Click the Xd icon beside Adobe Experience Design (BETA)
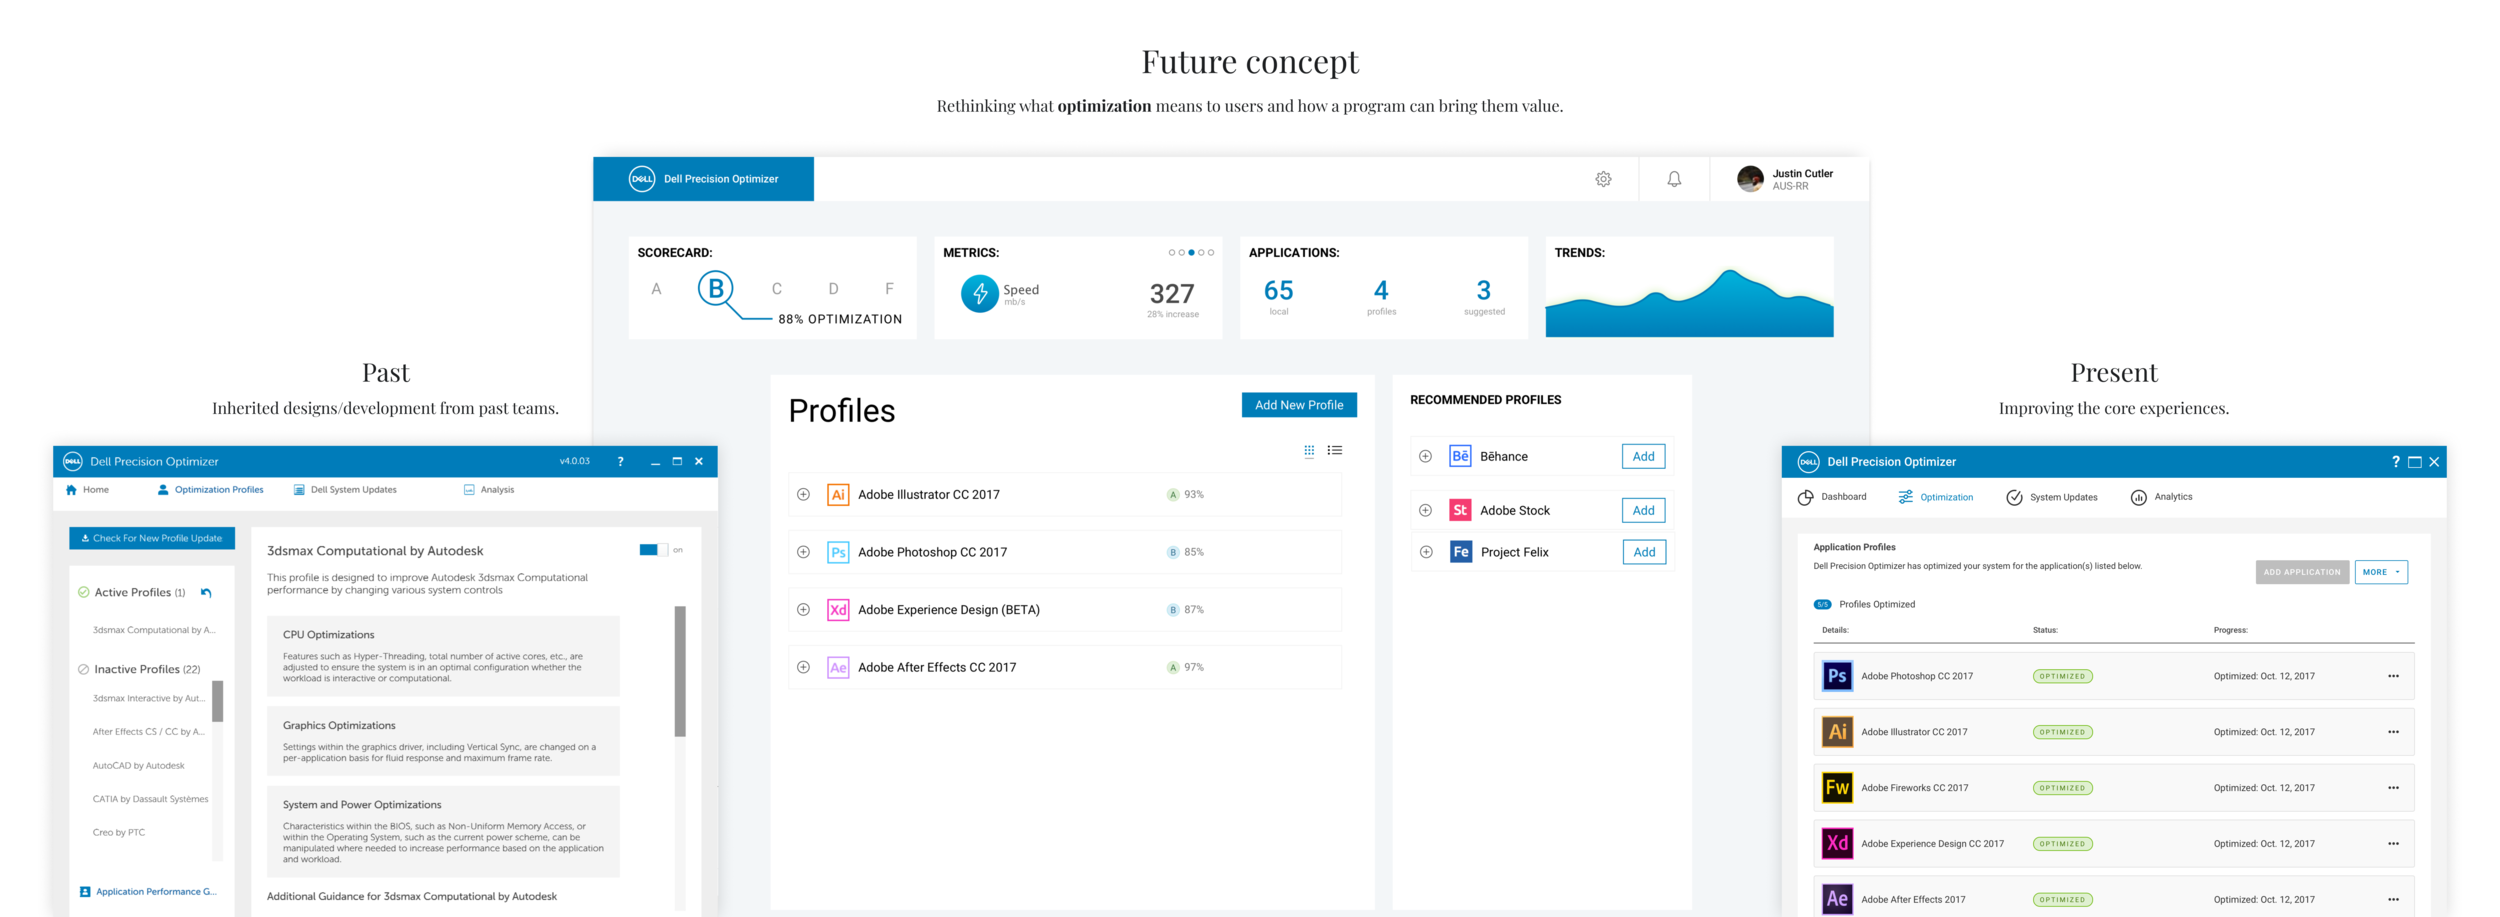The width and height of the screenshot is (2500, 917). pos(838,610)
